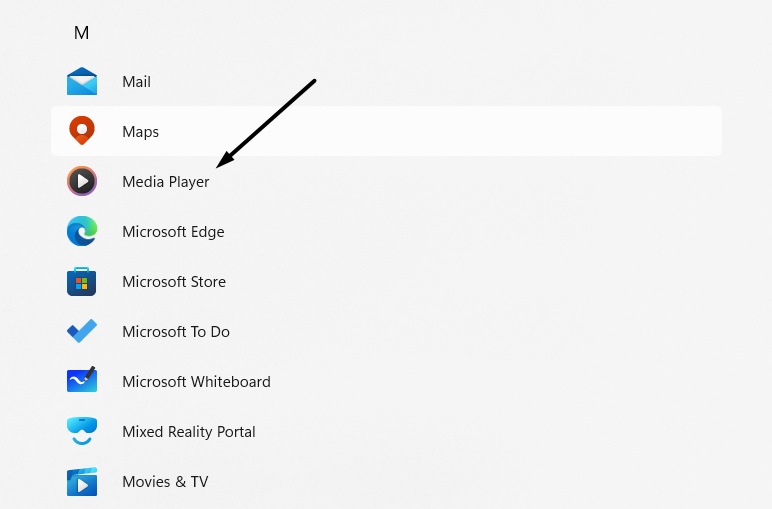Viewport: 772px width, 509px height.
Task: Click the Microsoft Whiteboard icon
Action: (82, 381)
